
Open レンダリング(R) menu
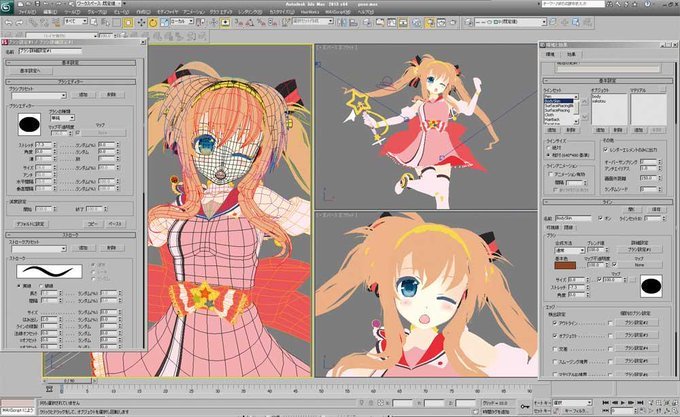(x=250, y=12)
